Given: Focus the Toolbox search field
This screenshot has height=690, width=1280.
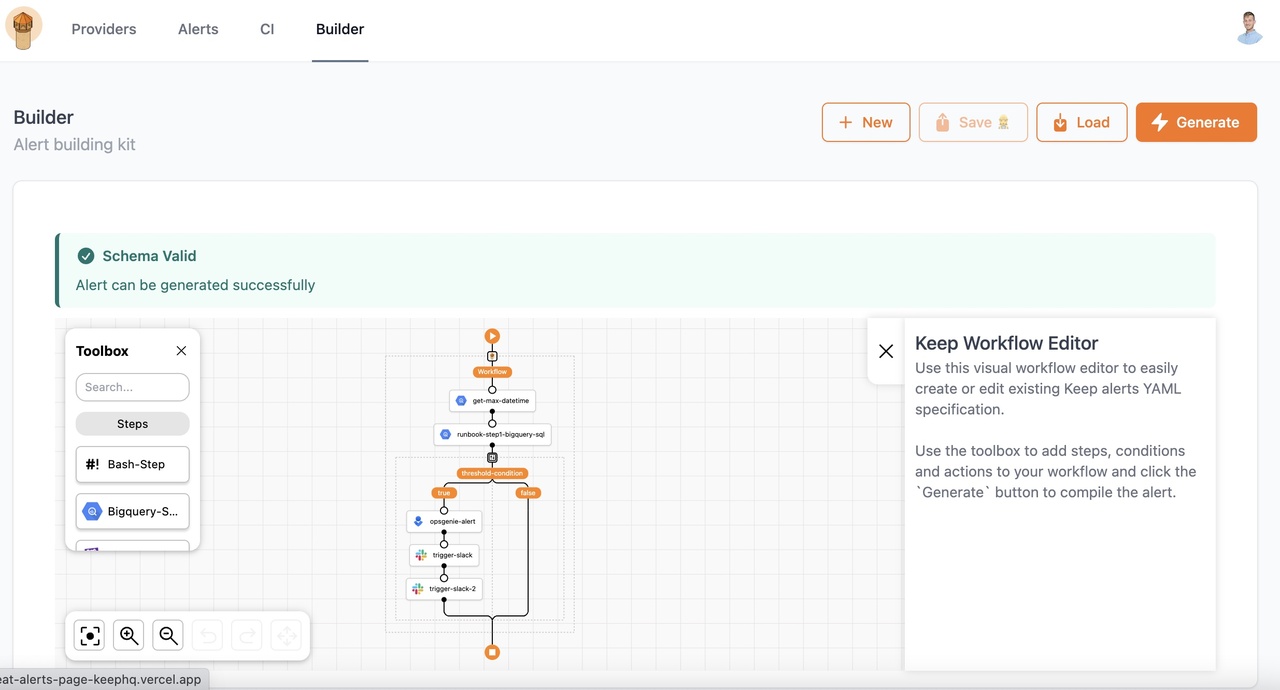Looking at the screenshot, I should coord(132,387).
